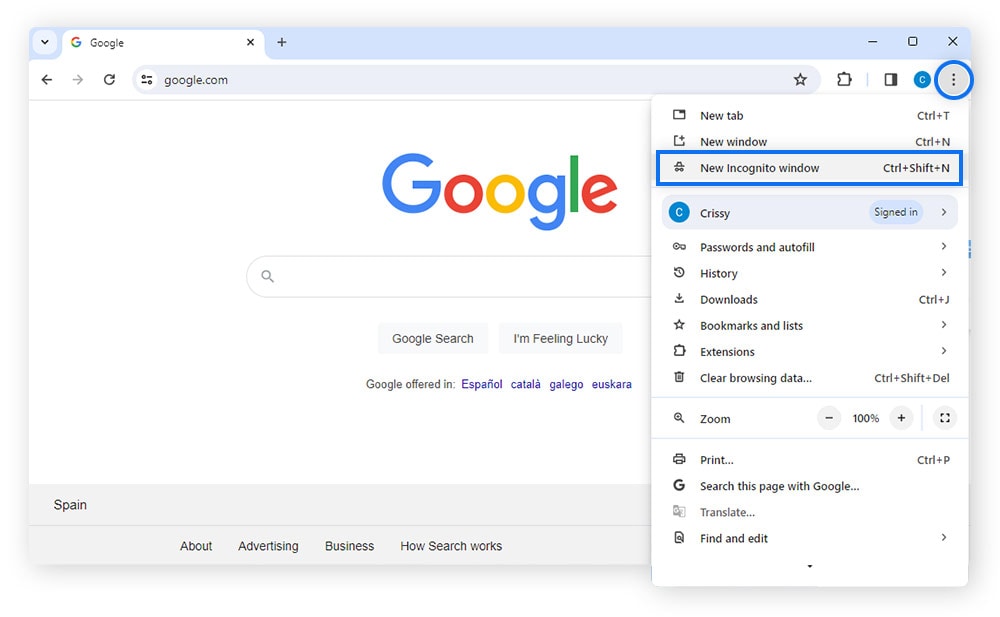Click the Google favicon on the tab
1000x617 pixels.
[76, 42]
